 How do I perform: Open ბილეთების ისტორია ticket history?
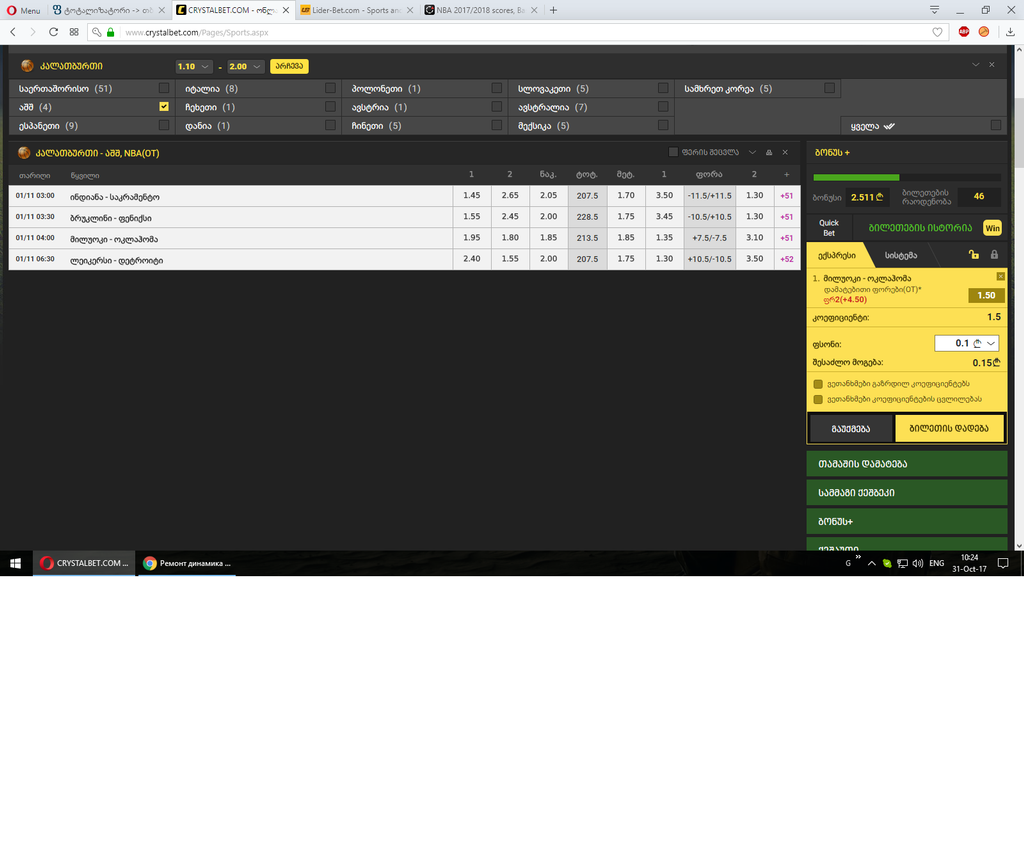pyautogui.click(x=920, y=228)
